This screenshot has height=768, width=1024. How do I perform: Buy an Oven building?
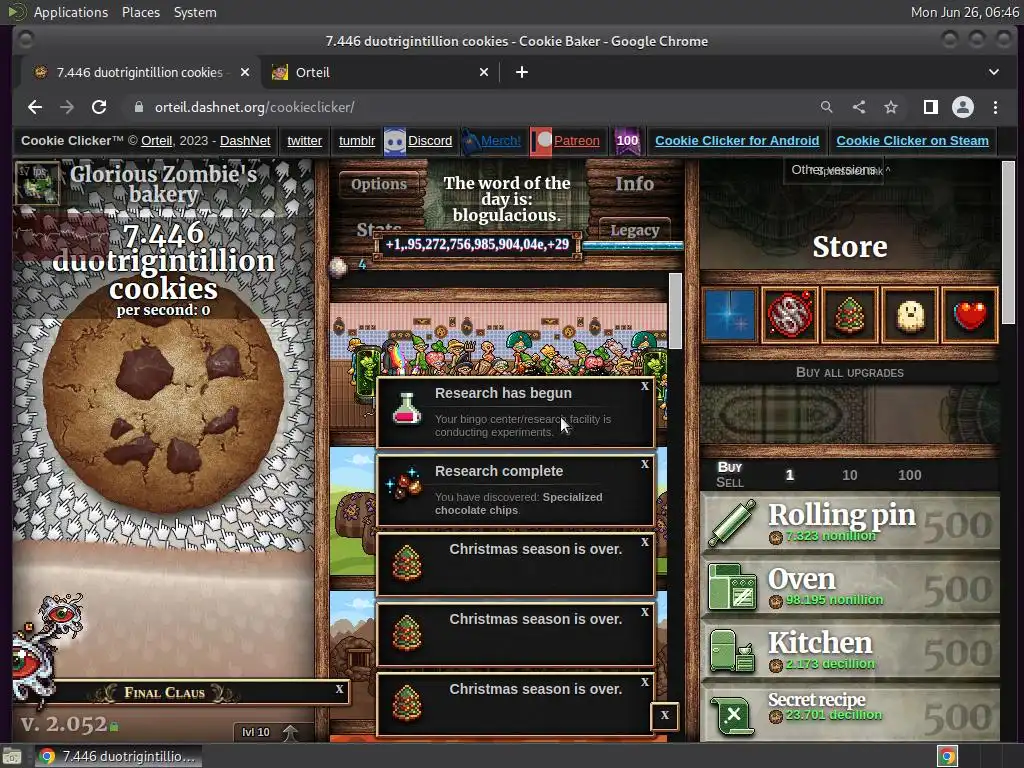click(x=850, y=587)
